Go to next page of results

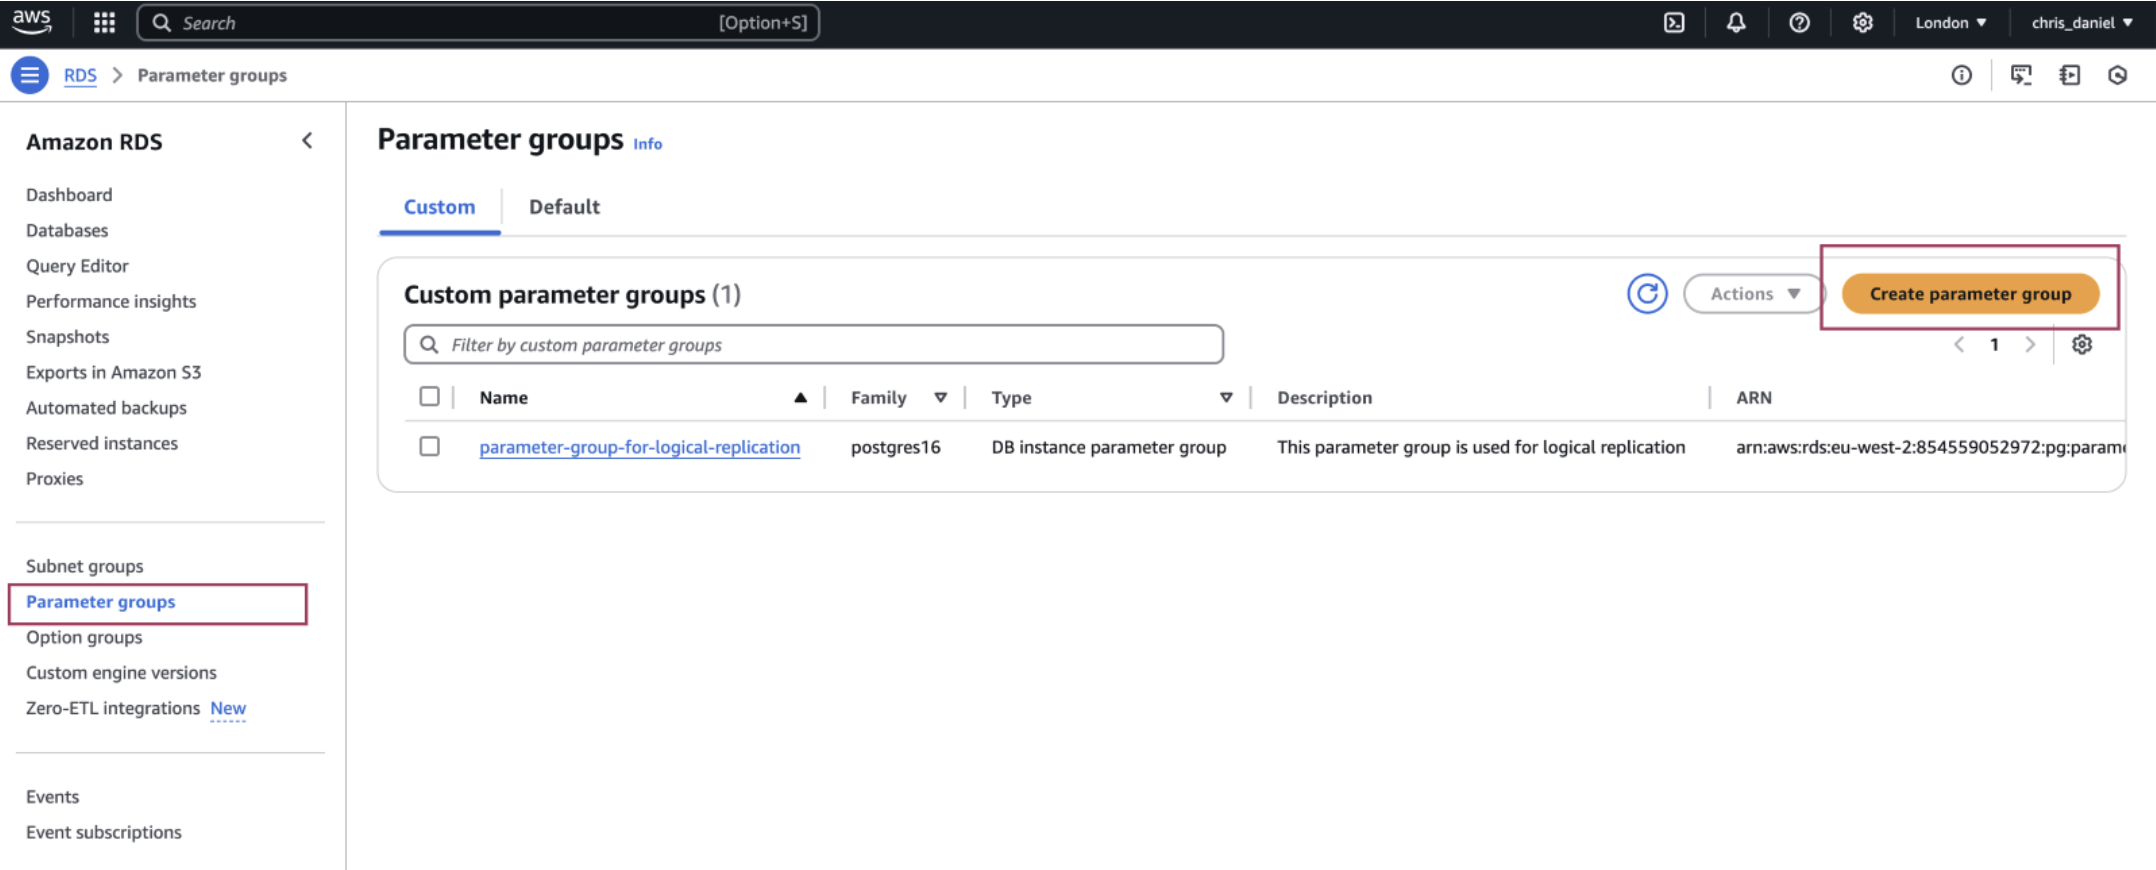2030,345
